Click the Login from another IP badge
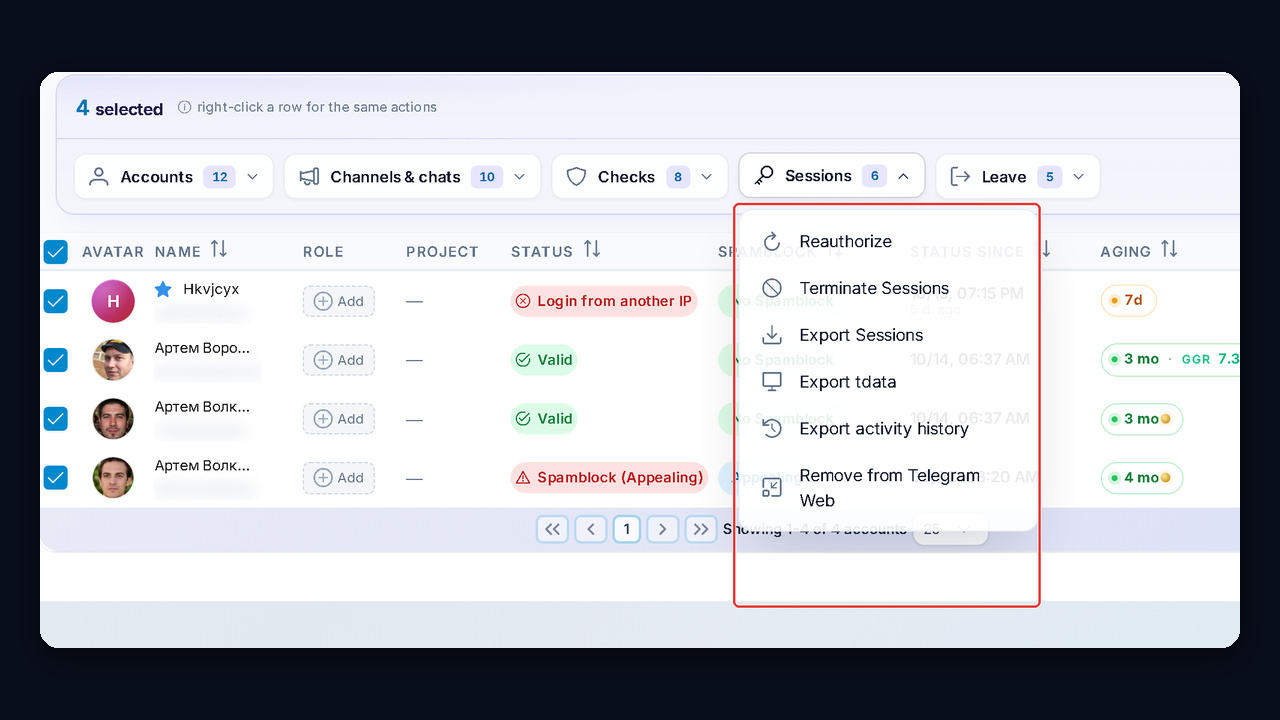Viewport: 1280px width, 720px height. click(x=603, y=301)
